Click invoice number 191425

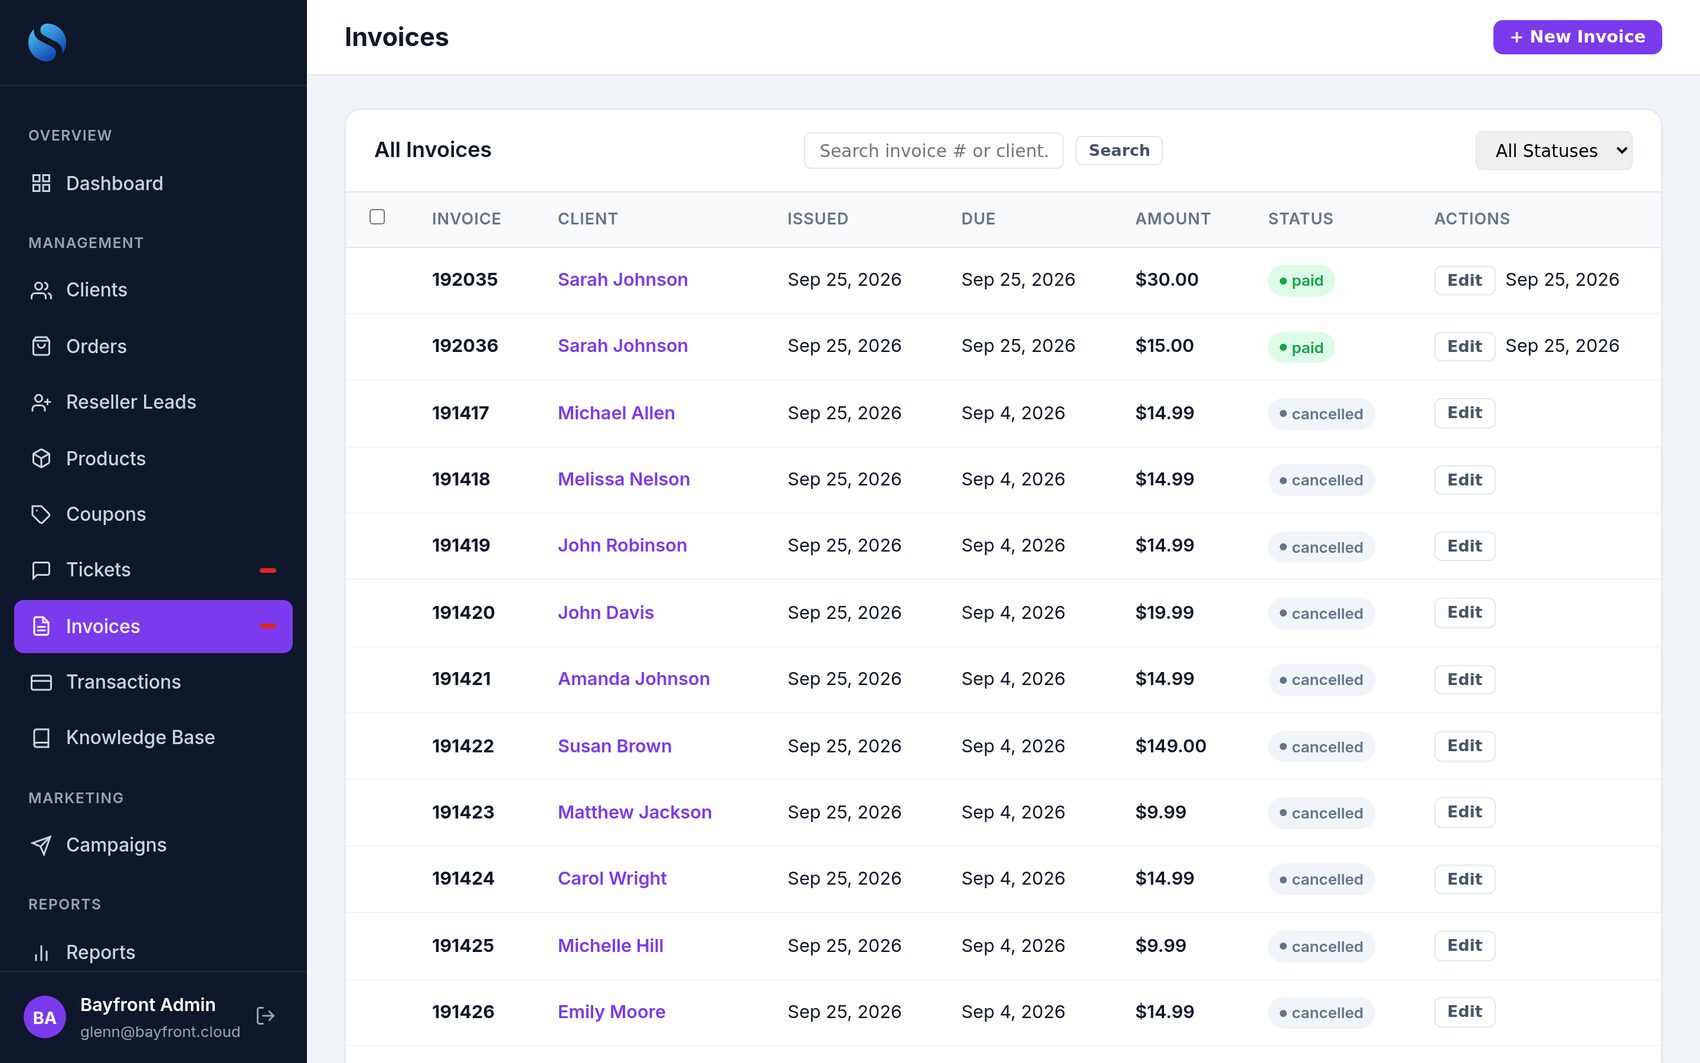(x=463, y=945)
